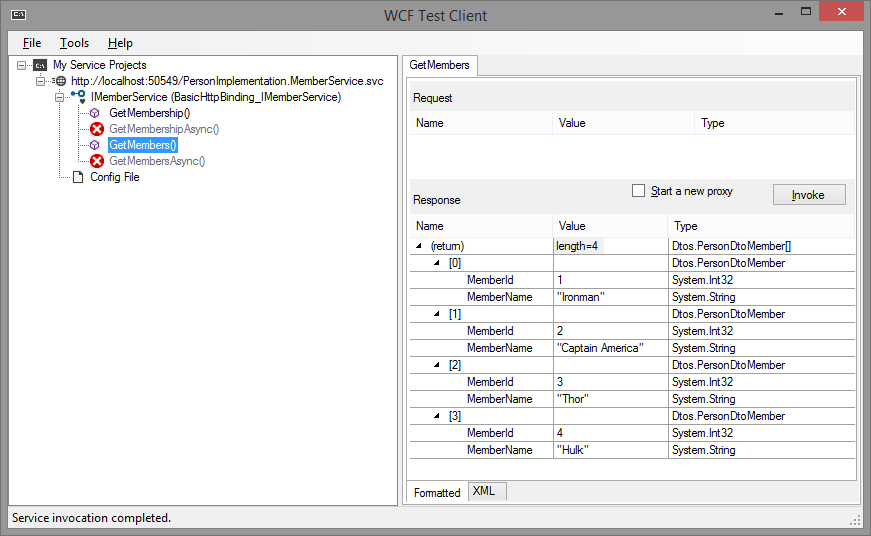Click the status bar resize grip
The image size is (871, 536).
pos(855,520)
